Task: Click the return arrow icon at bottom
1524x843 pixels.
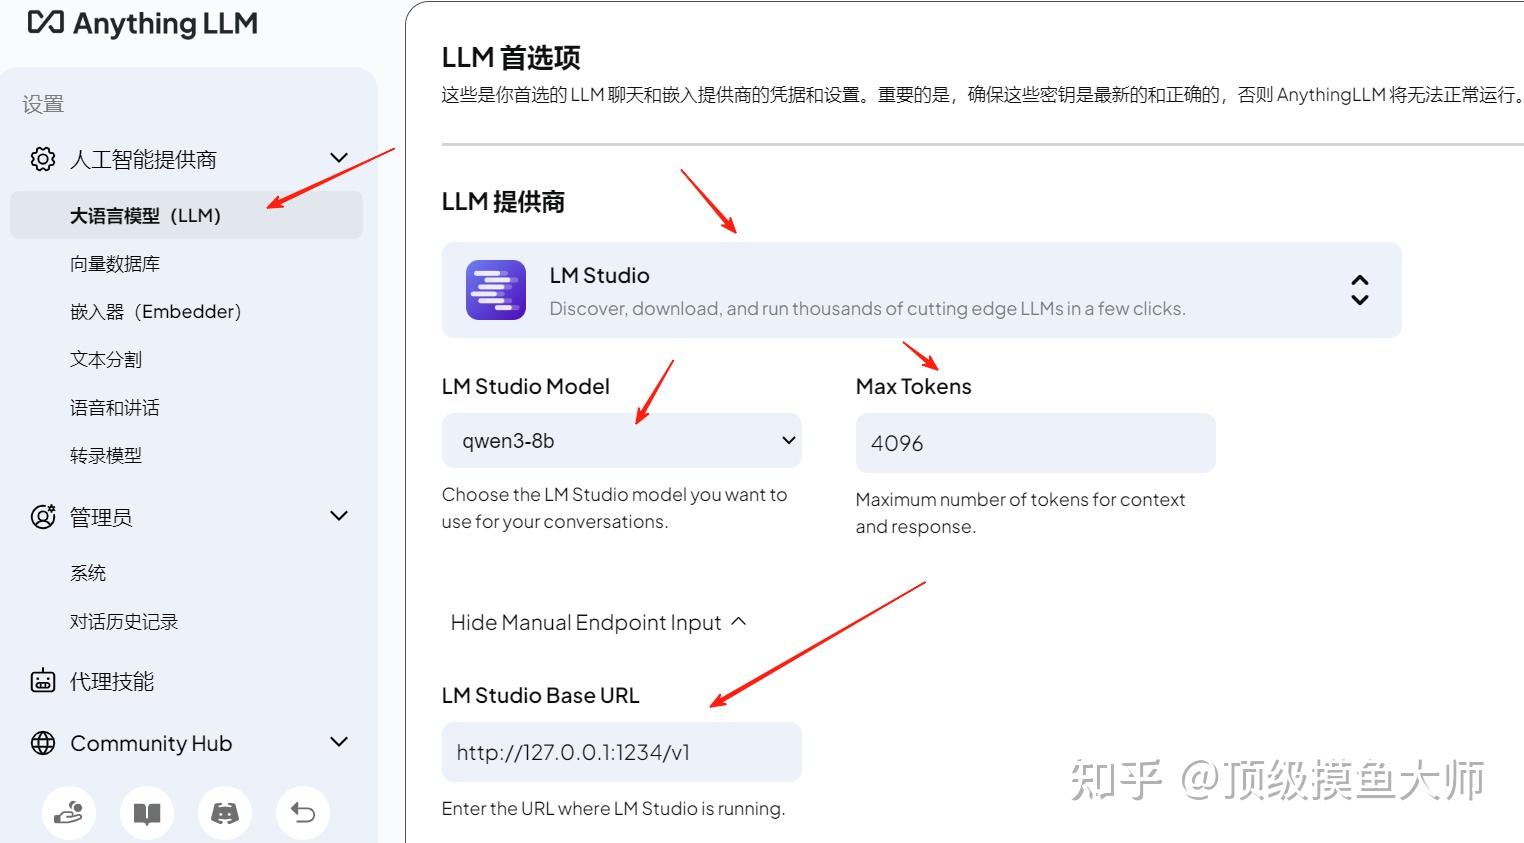Action: click(302, 813)
